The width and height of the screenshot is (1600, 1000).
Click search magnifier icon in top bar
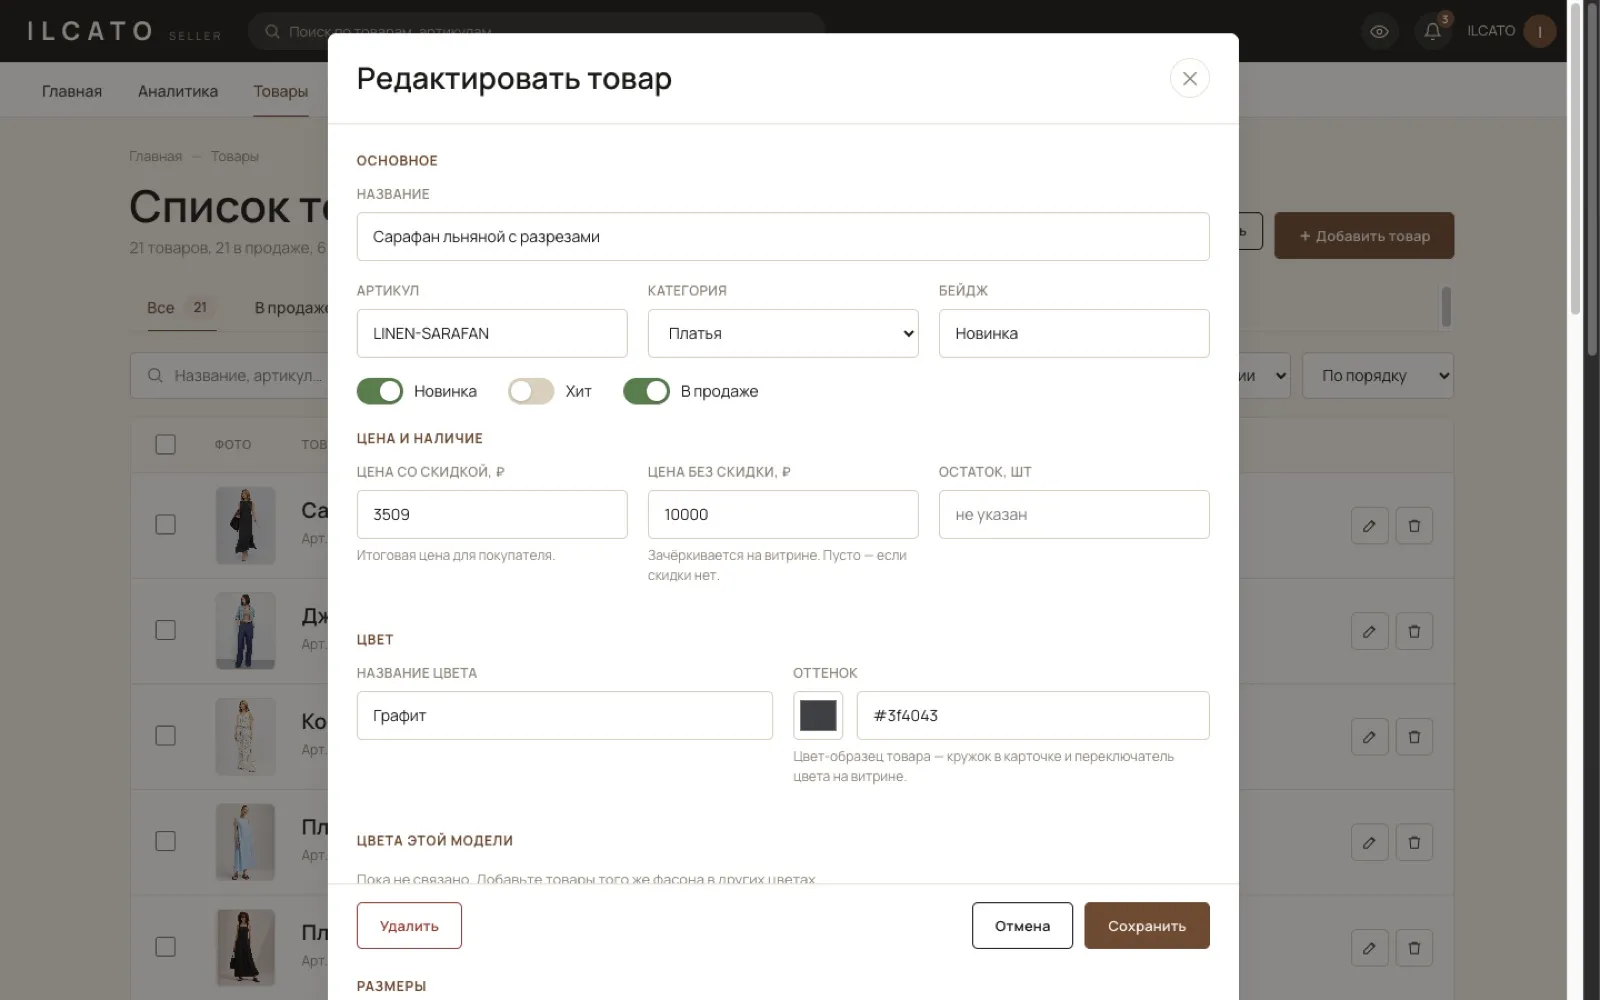click(x=272, y=32)
